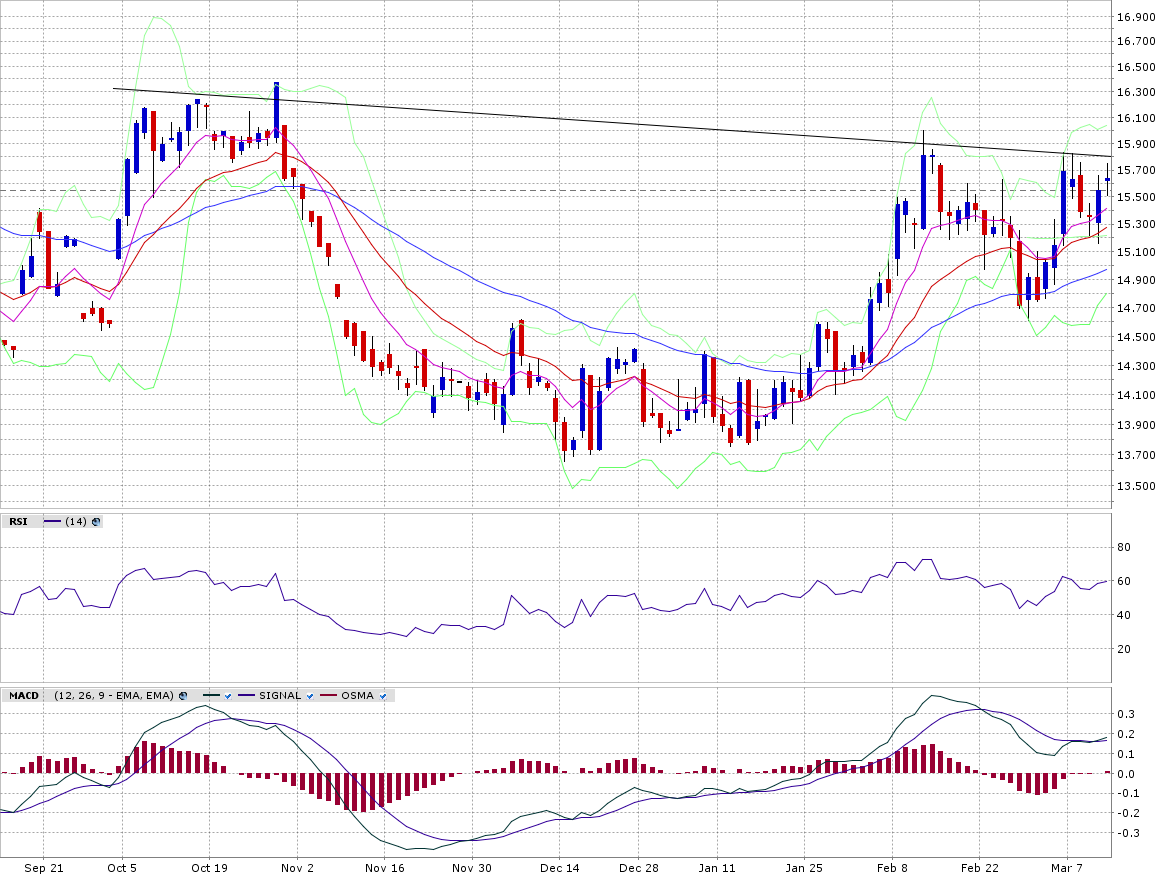
Task: Click the RSI 20 level label
Action: tap(1124, 649)
